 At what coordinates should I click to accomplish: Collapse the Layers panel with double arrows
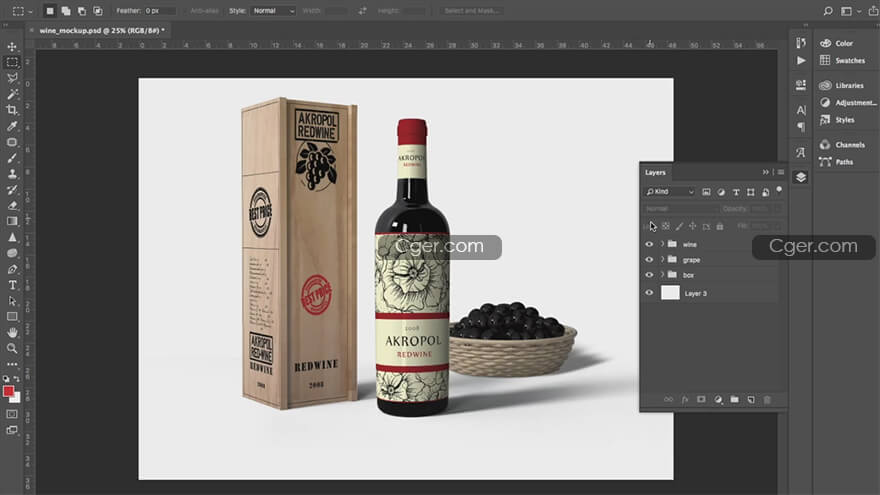pos(766,172)
